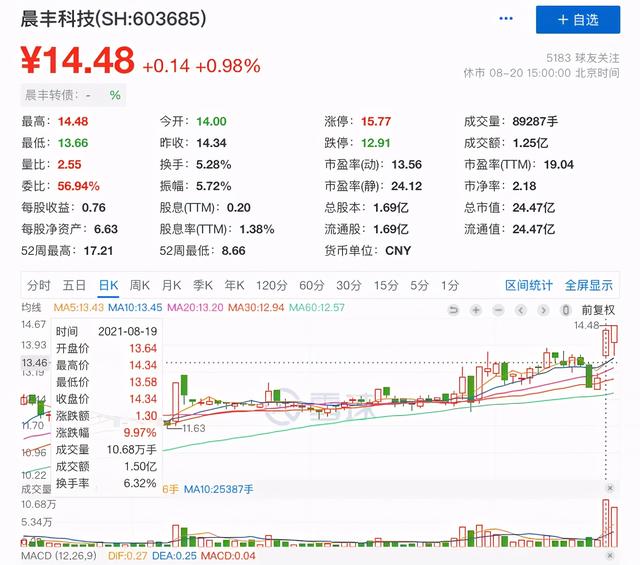Click the tooltip 涨跌幅 9.97% value
Viewport: 640px width, 565px height.
pyautogui.click(x=140, y=432)
